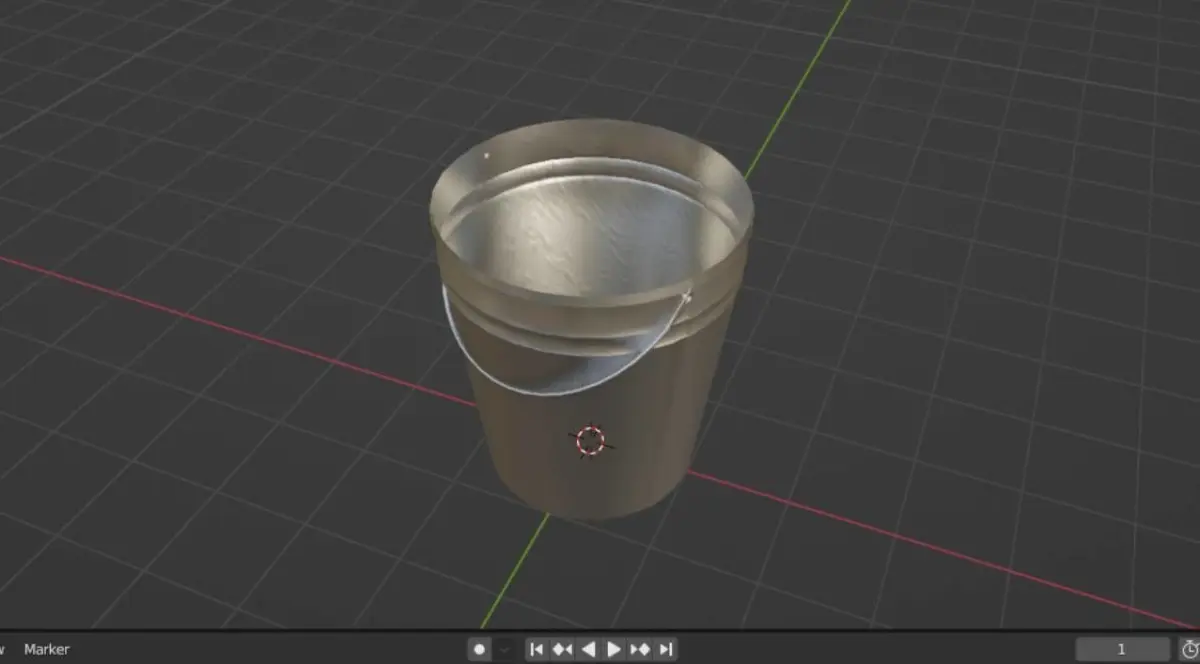1200x664 pixels.
Task: Jump to the next keyframe
Action: click(x=640, y=649)
